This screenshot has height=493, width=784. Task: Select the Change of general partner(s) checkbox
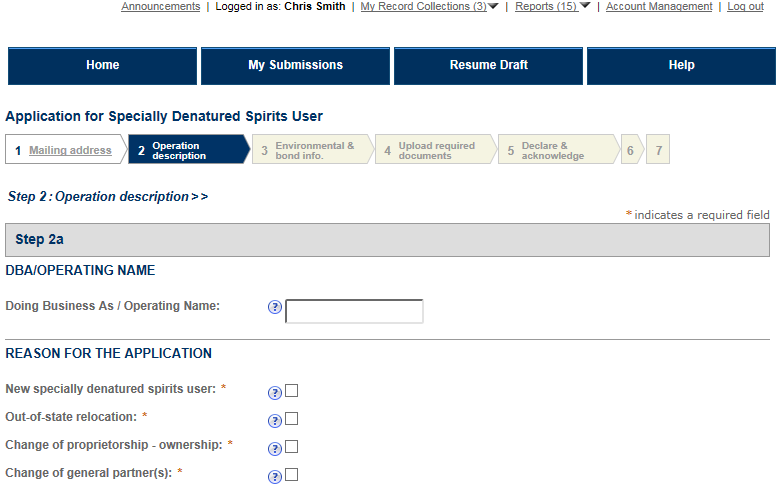pos(292,475)
